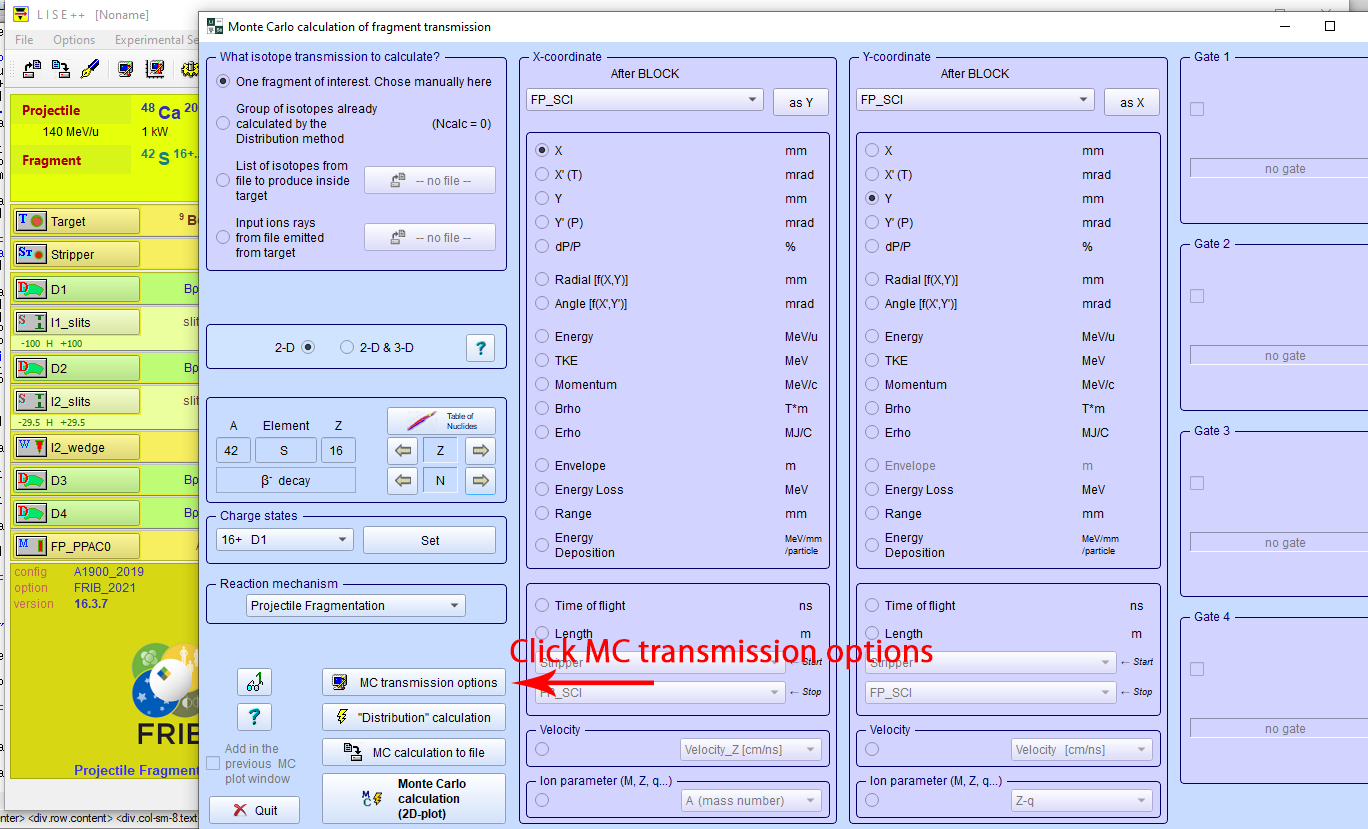
Task: Select Energy Loss for X-coordinate
Action: 542,490
